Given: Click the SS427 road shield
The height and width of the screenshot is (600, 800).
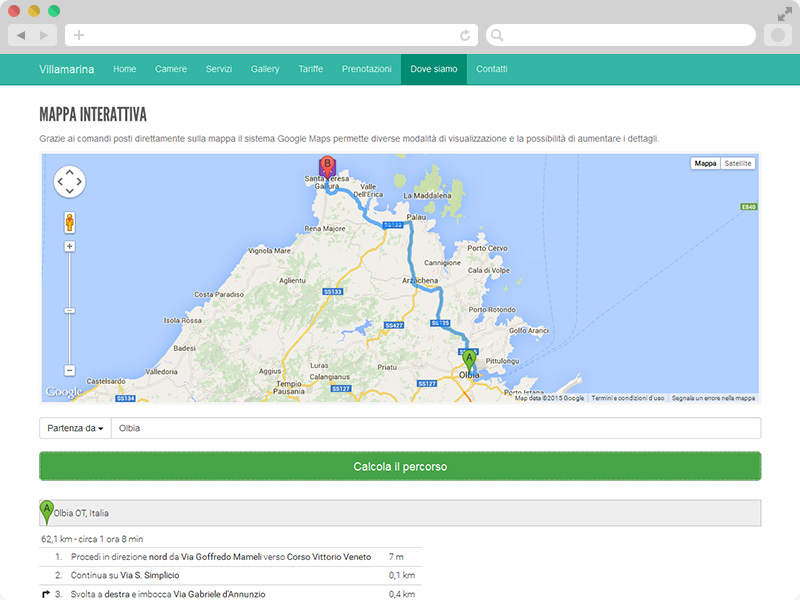Looking at the screenshot, I should [x=393, y=325].
